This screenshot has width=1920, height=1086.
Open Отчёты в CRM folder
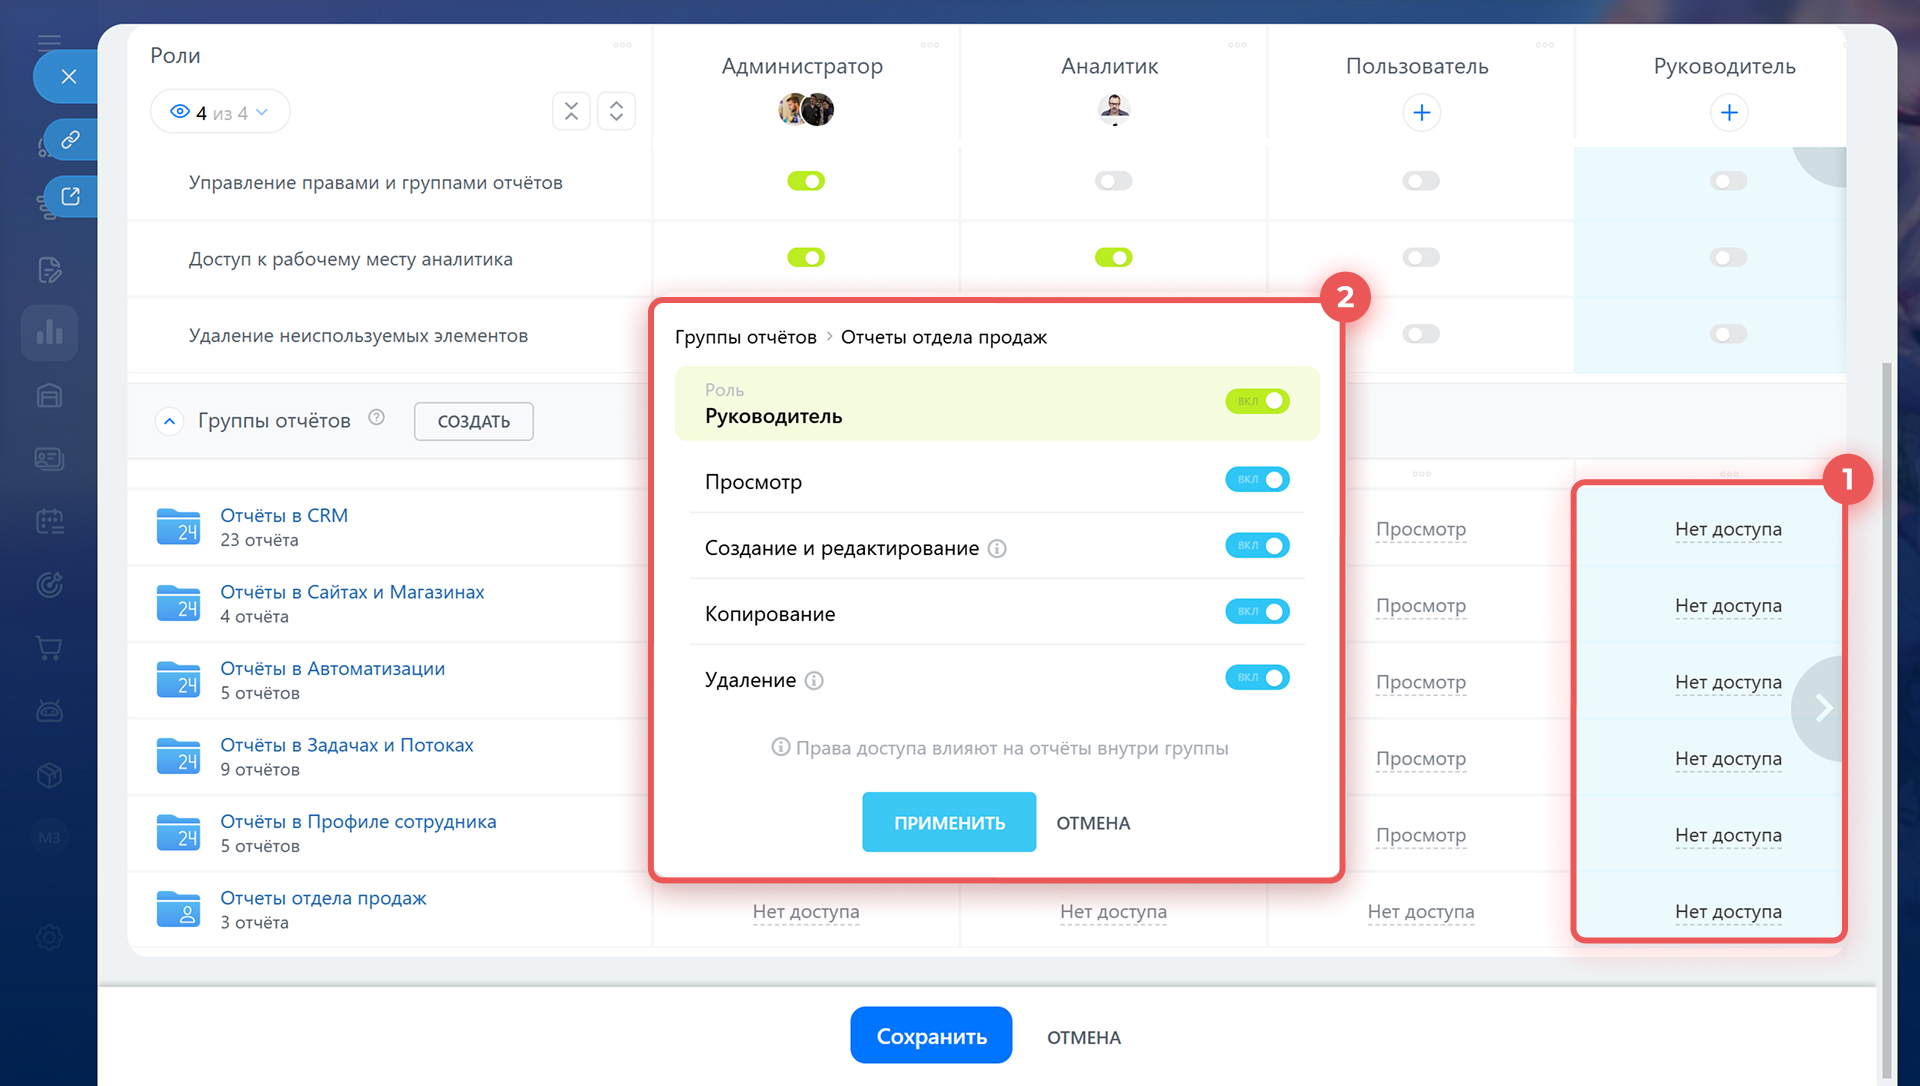pos(284,516)
